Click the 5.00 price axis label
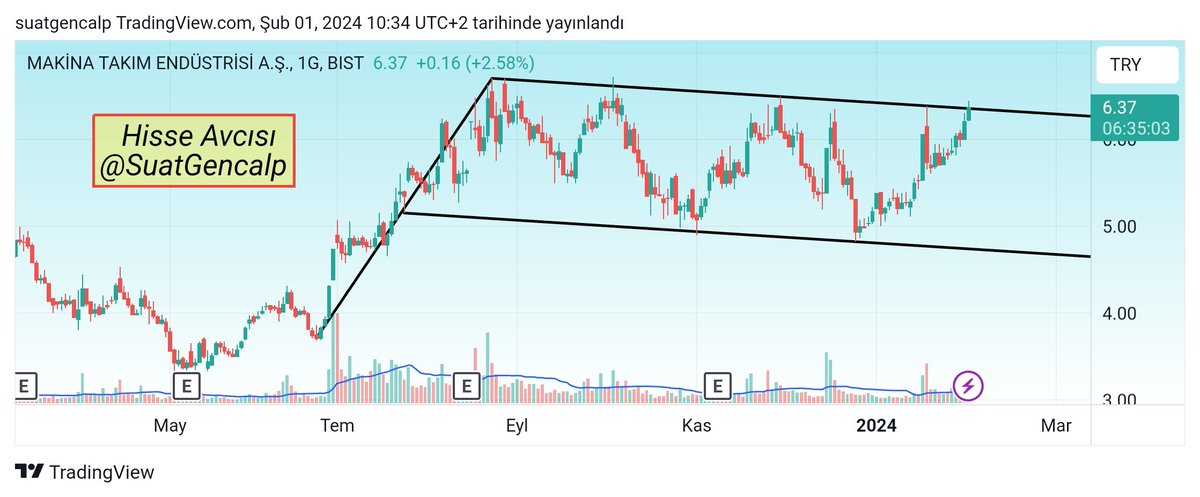The image size is (1200, 497). (1120, 226)
